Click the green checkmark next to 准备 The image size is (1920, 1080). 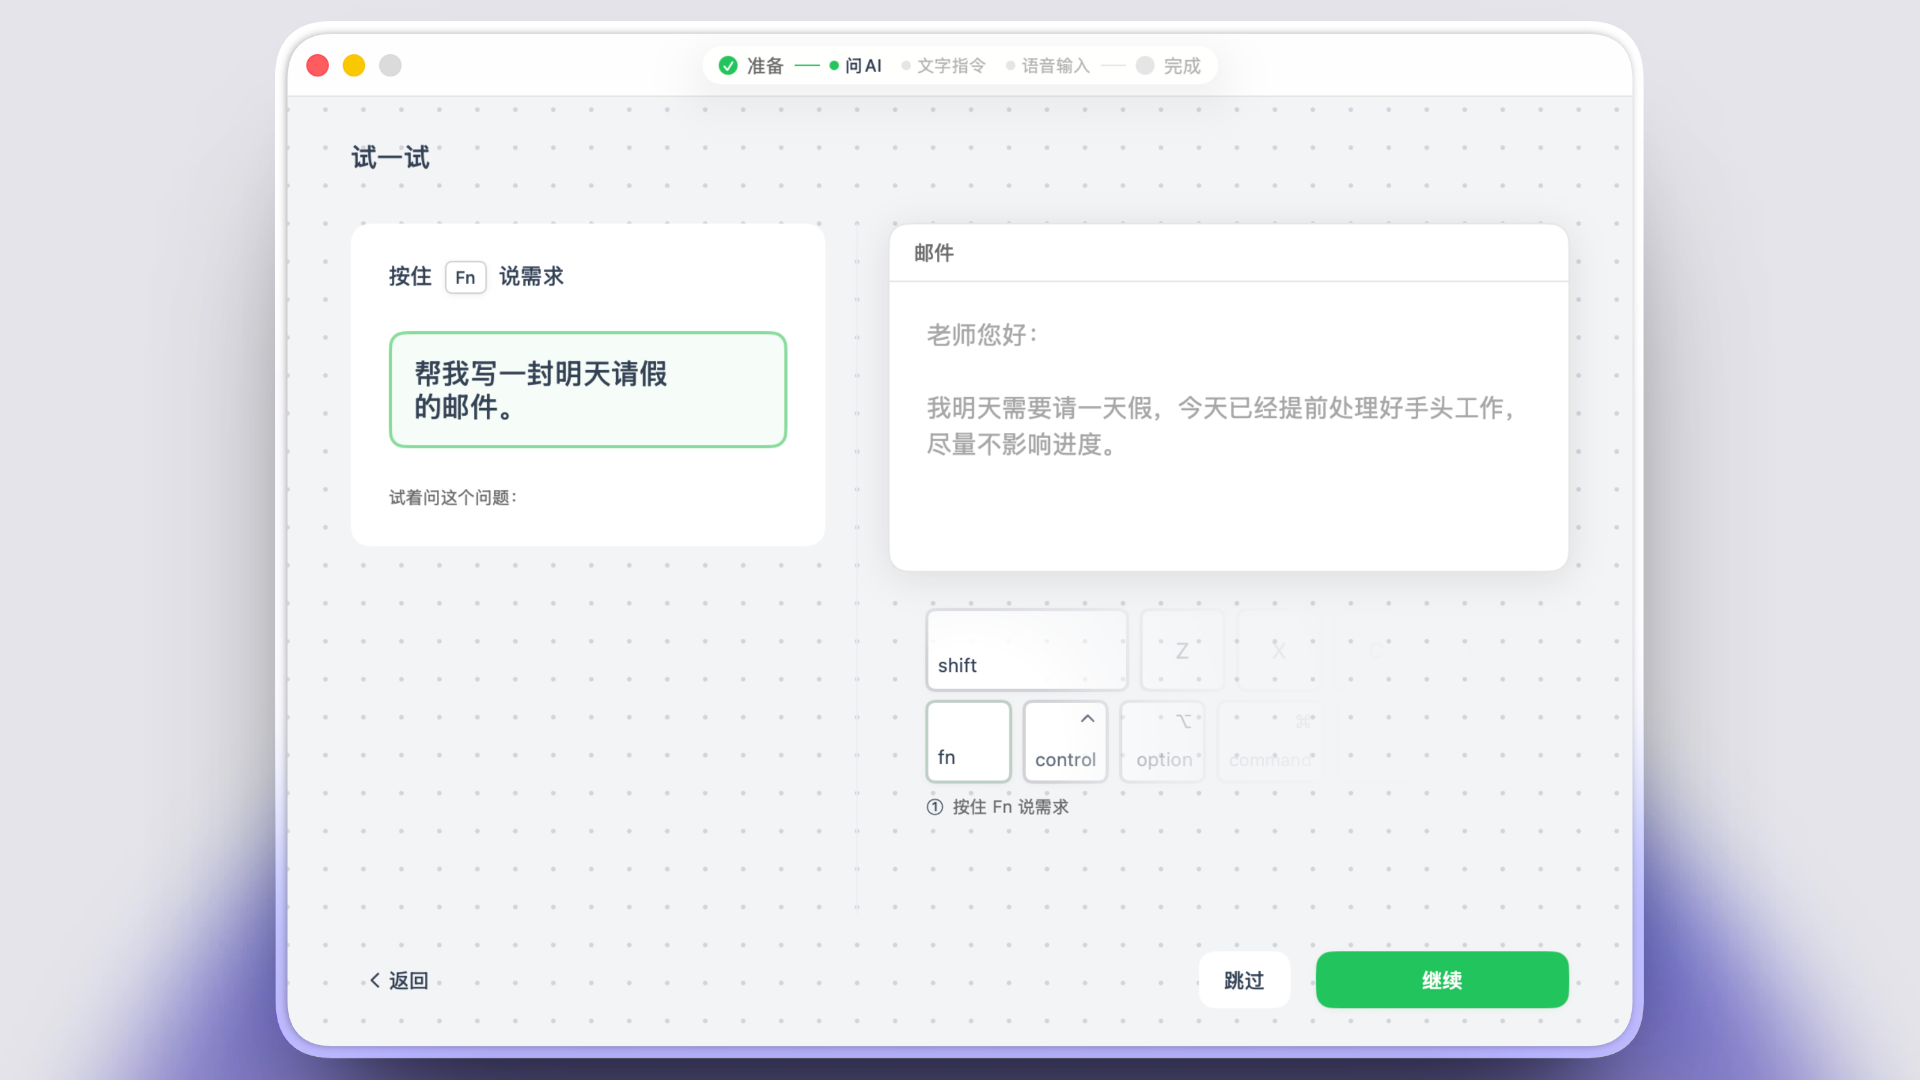[x=728, y=66]
